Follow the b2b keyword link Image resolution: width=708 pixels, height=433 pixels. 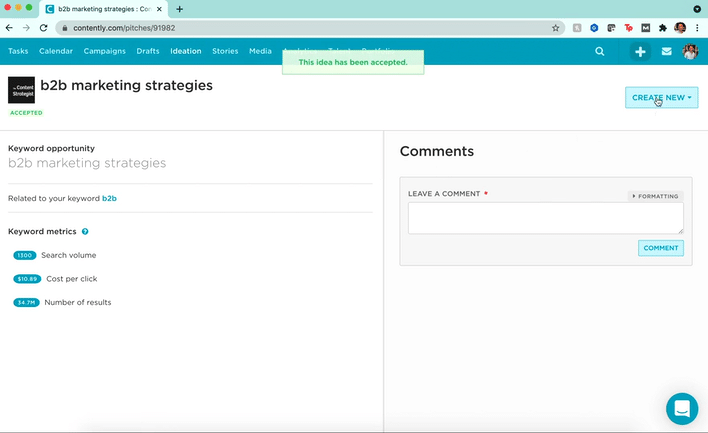(109, 198)
